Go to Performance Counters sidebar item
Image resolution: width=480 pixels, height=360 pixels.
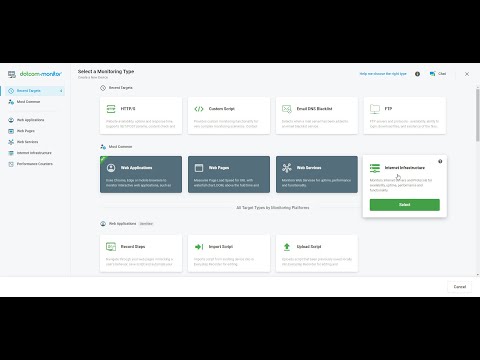coord(35,164)
